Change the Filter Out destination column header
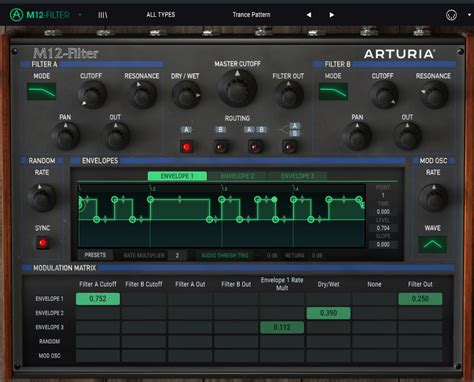 (420, 284)
